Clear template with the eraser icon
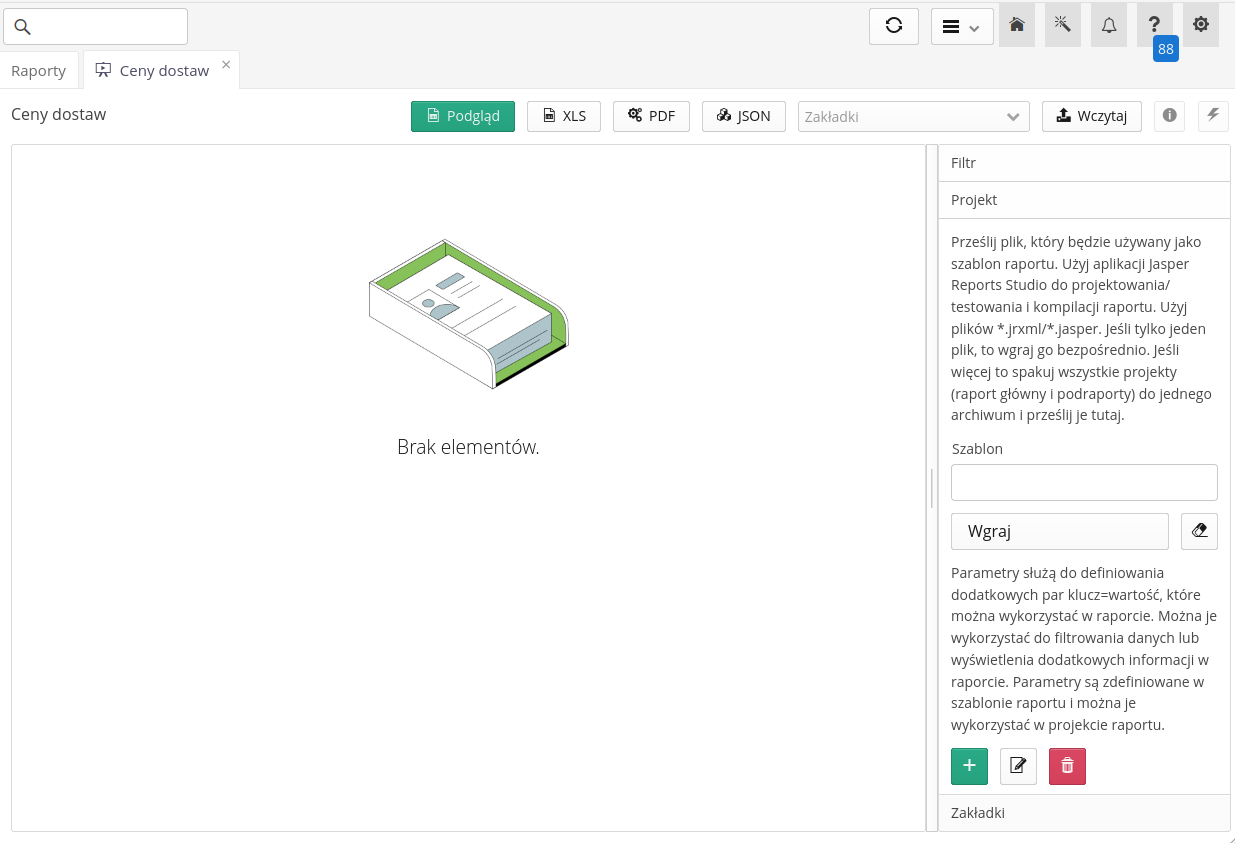The width and height of the screenshot is (1235, 844). [x=1199, y=532]
